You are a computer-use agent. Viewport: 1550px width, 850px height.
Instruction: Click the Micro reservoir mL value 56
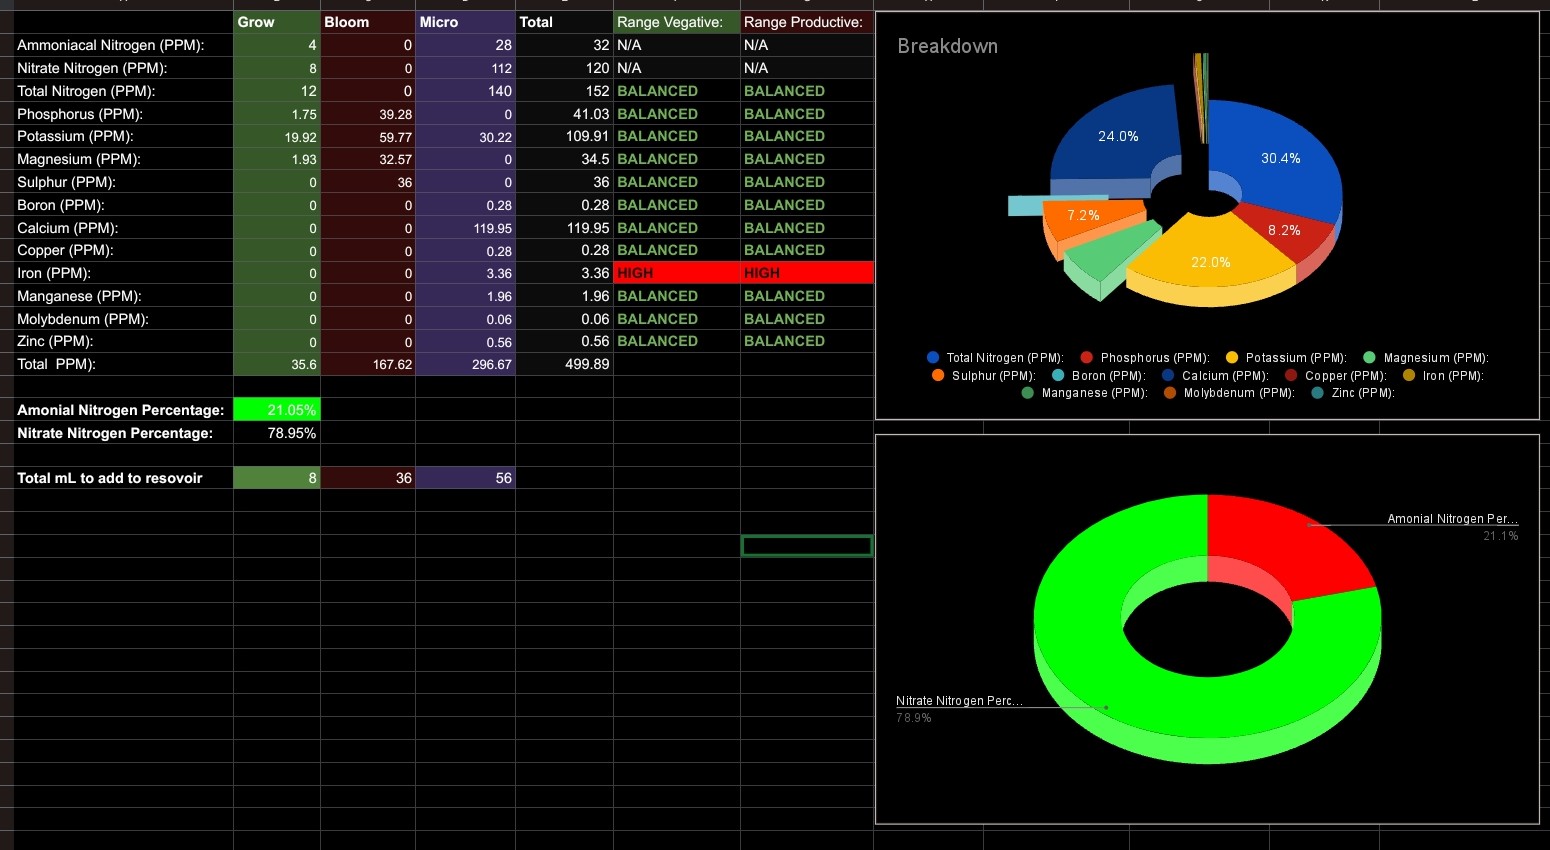pos(465,478)
